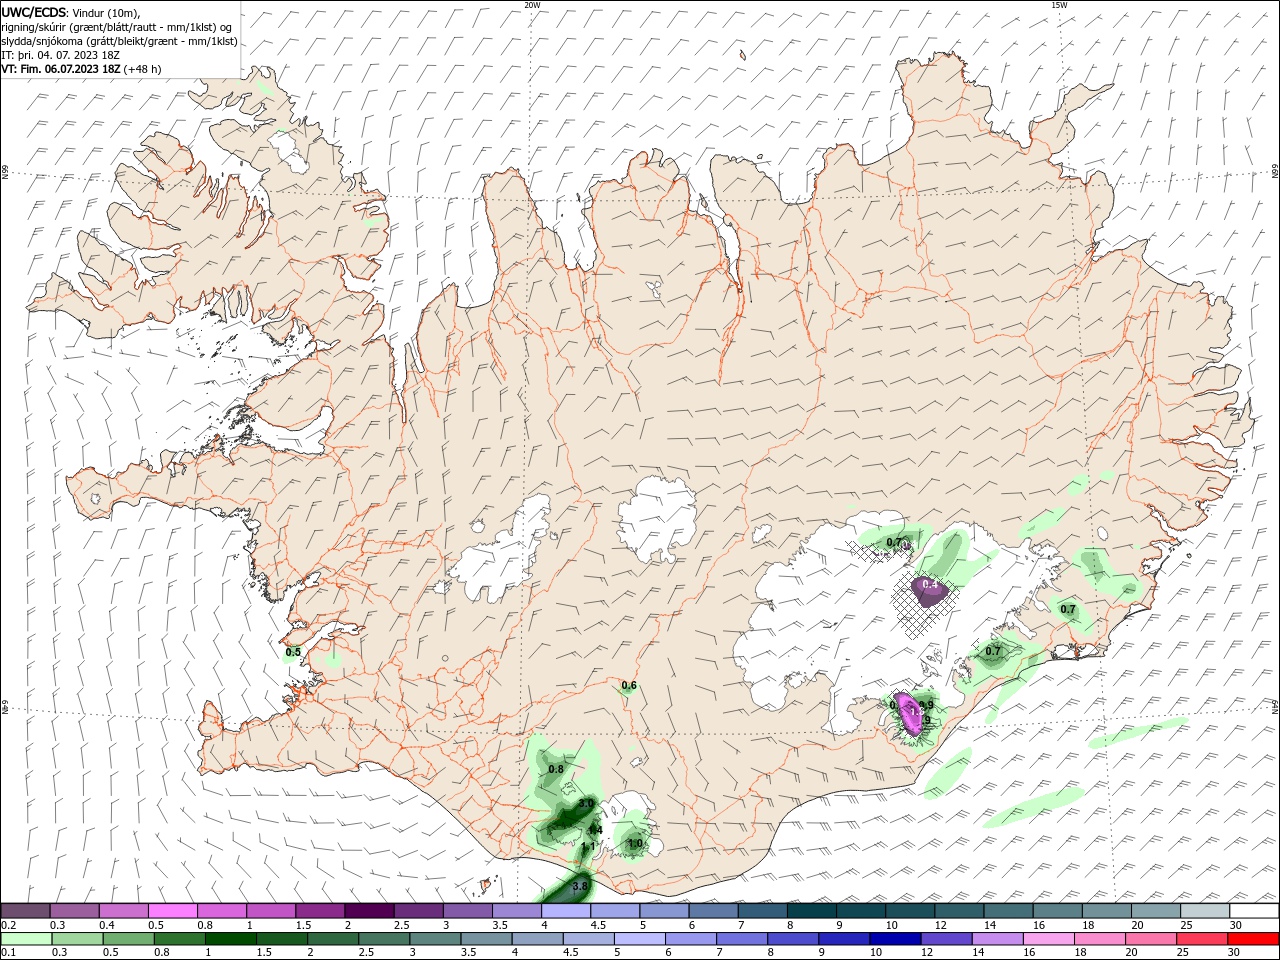Click the rigning/skúrir legend description line
The image size is (1280, 960).
tap(117, 27)
